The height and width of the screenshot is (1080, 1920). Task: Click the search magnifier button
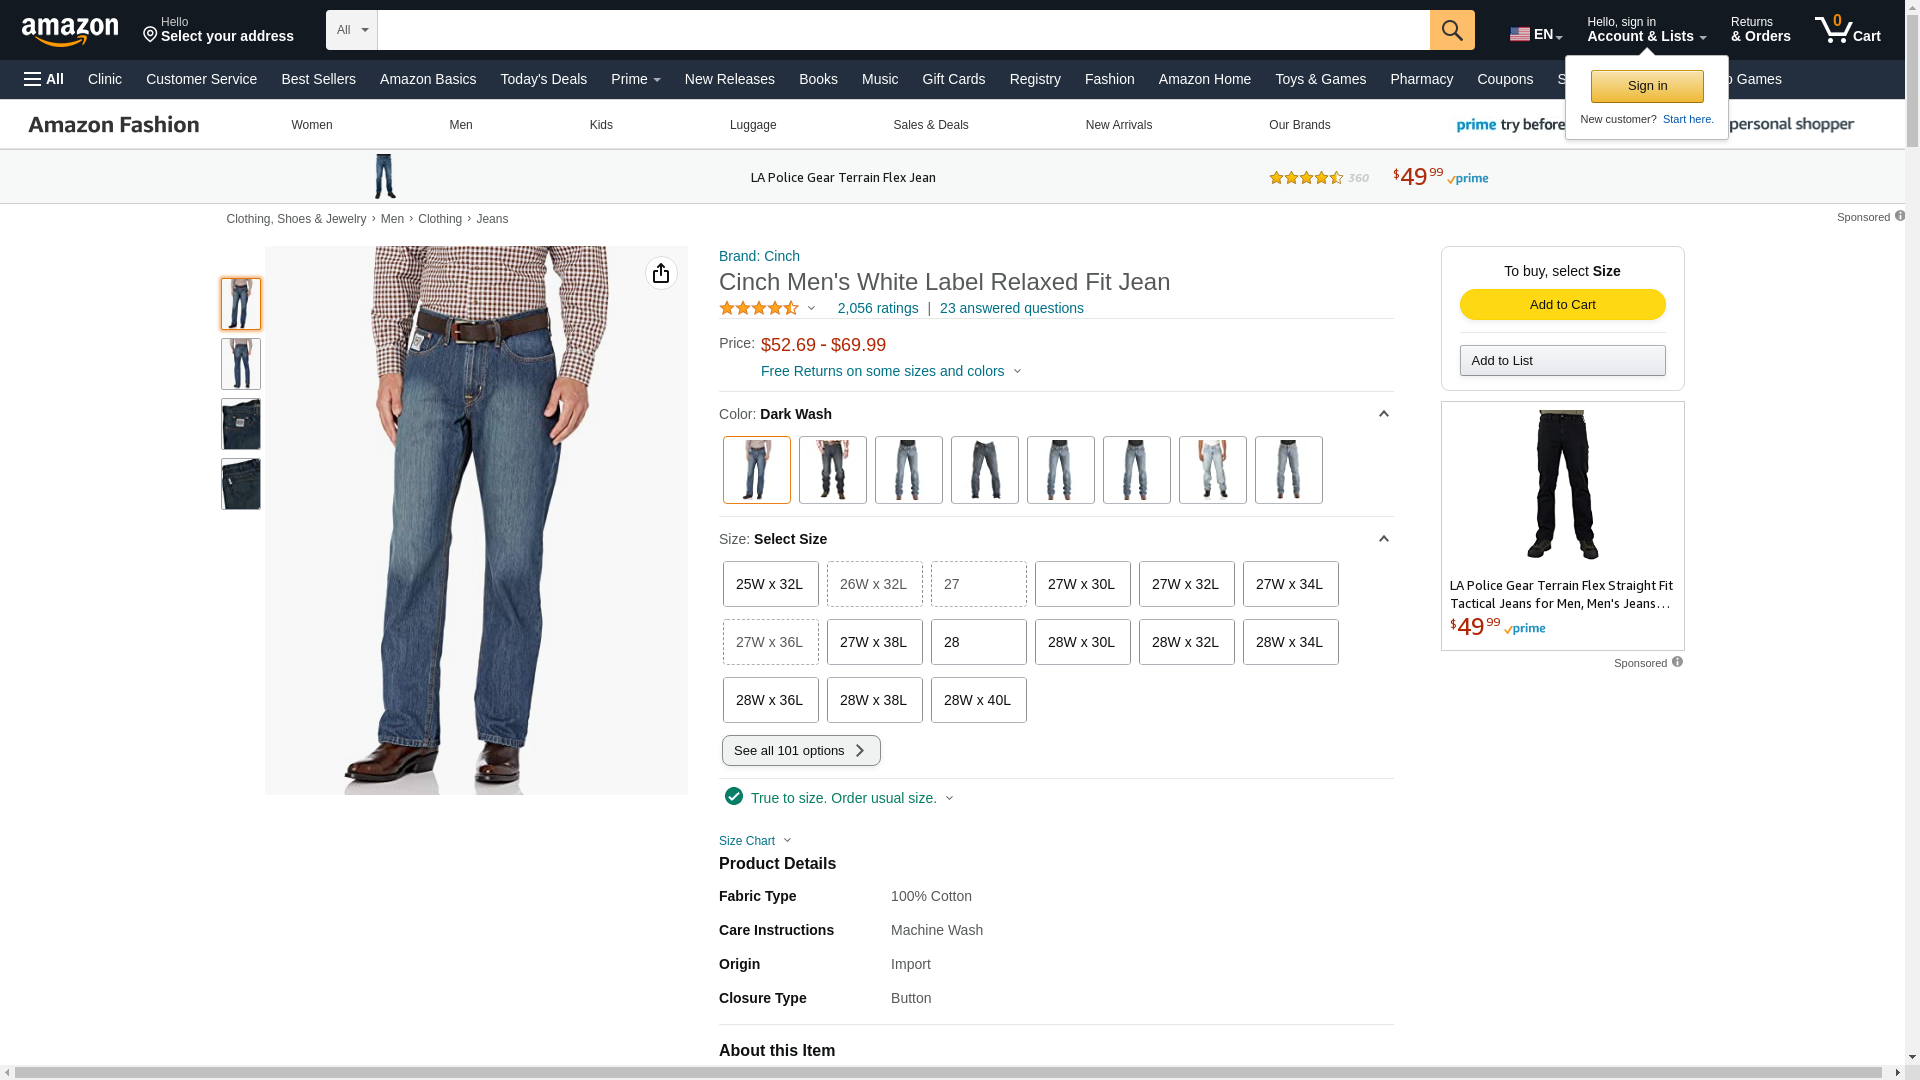point(1452,30)
